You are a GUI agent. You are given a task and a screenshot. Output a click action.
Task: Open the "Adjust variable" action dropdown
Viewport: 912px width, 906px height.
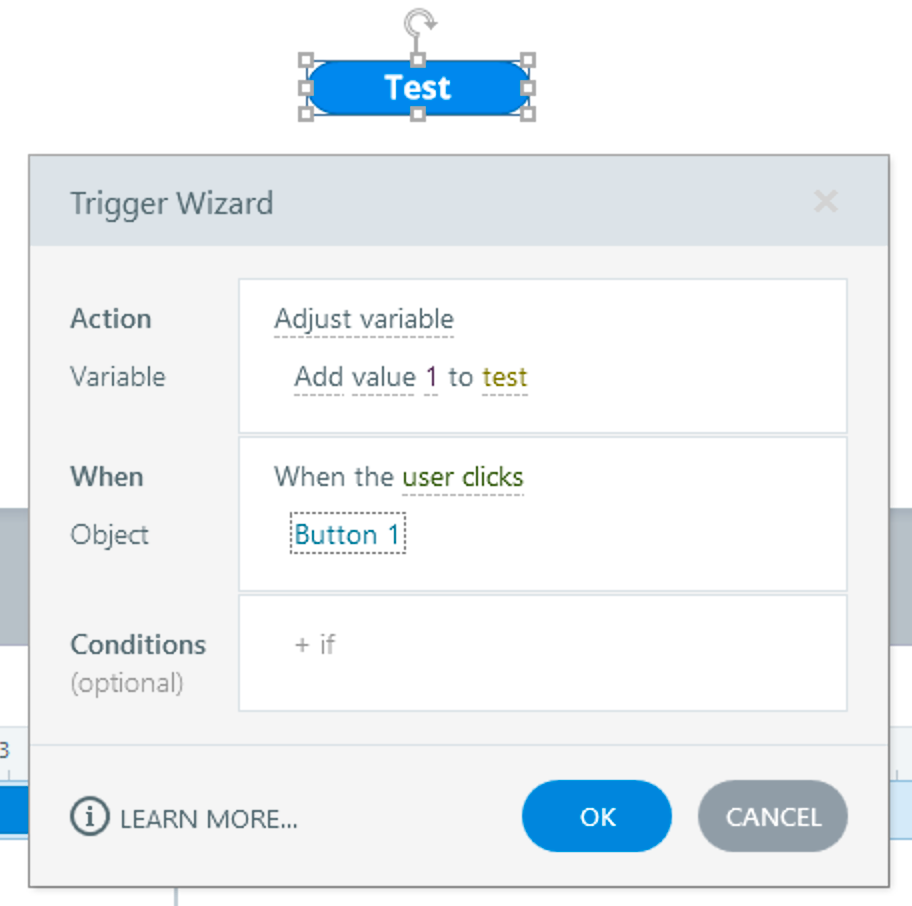(x=364, y=319)
